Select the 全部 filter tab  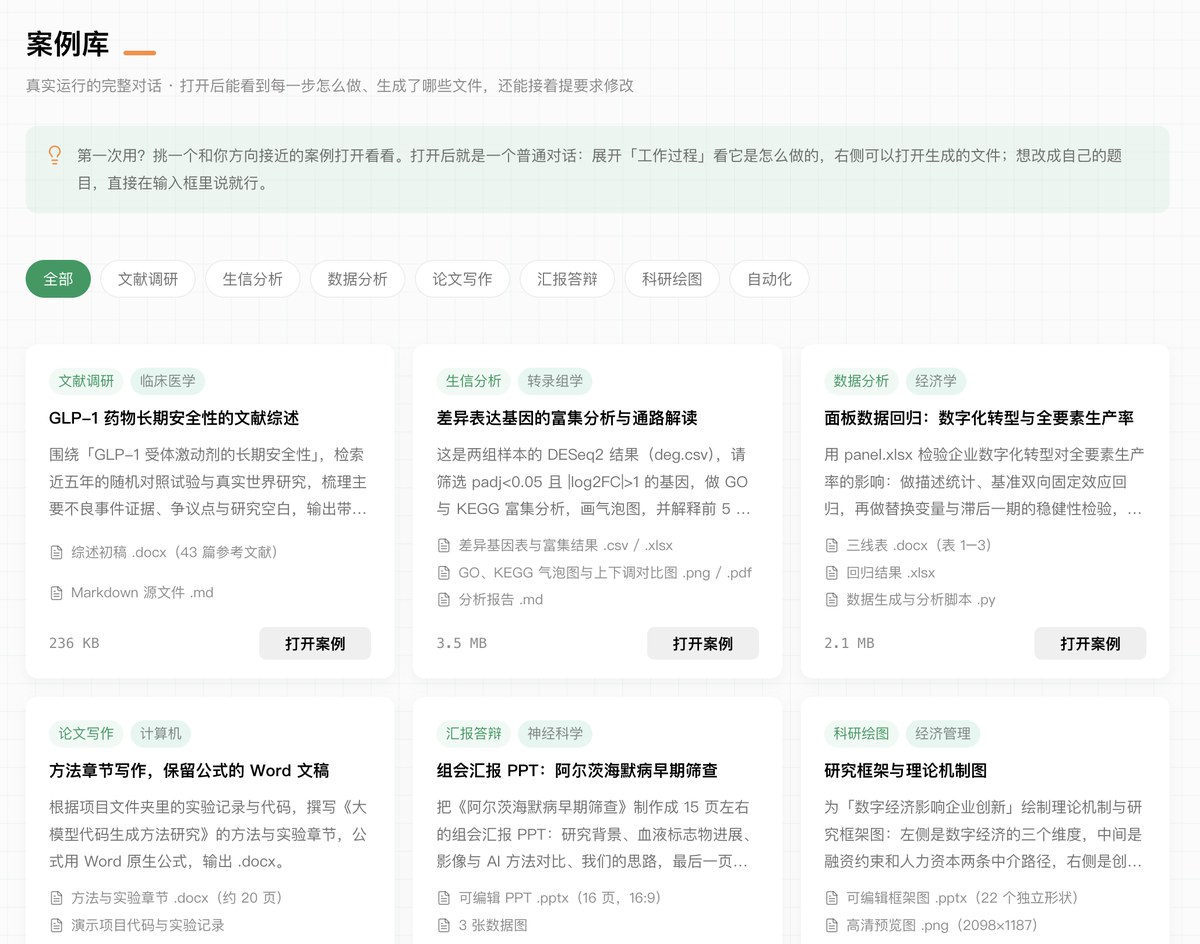click(58, 279)
